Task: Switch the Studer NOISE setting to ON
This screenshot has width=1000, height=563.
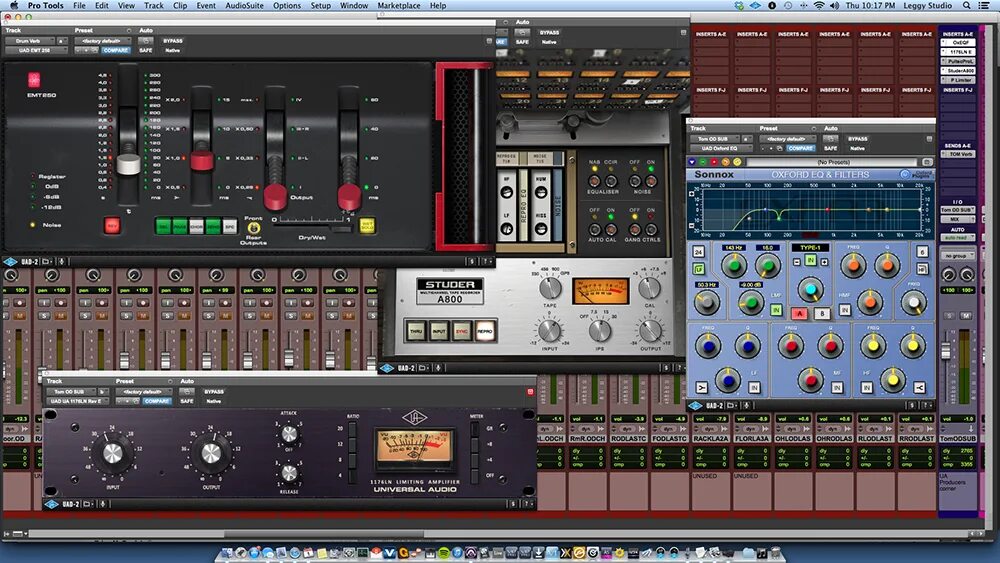Action: tap(651, 182)
